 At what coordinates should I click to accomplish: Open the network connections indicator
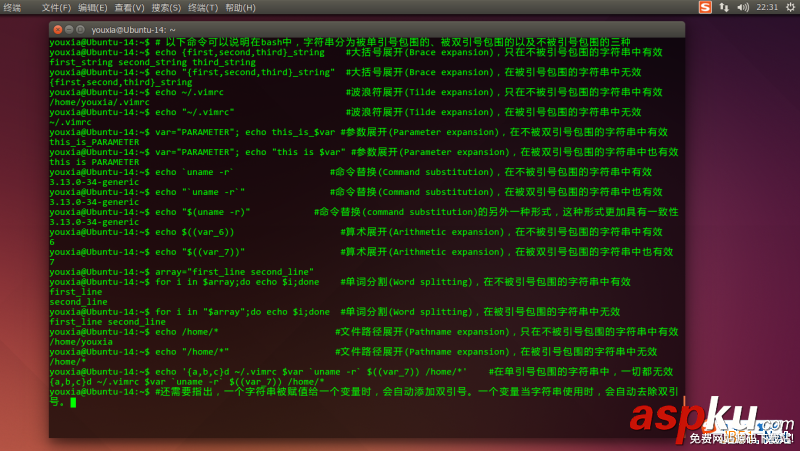pos(724,7)
